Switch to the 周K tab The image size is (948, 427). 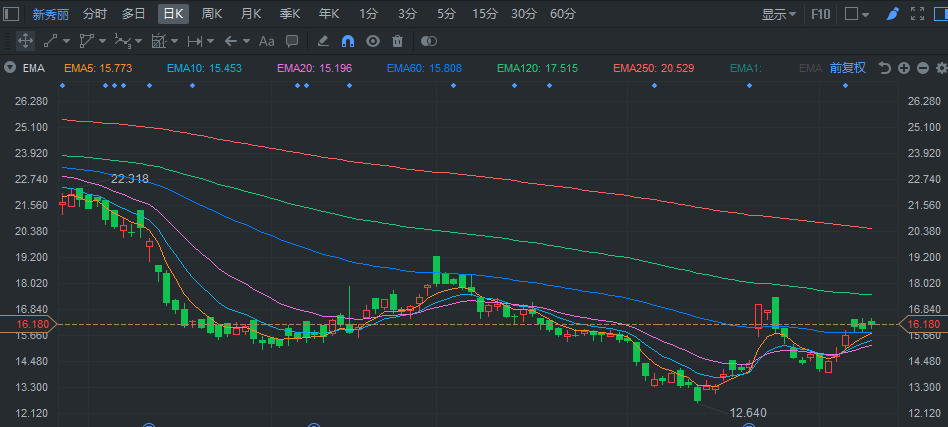212,14
